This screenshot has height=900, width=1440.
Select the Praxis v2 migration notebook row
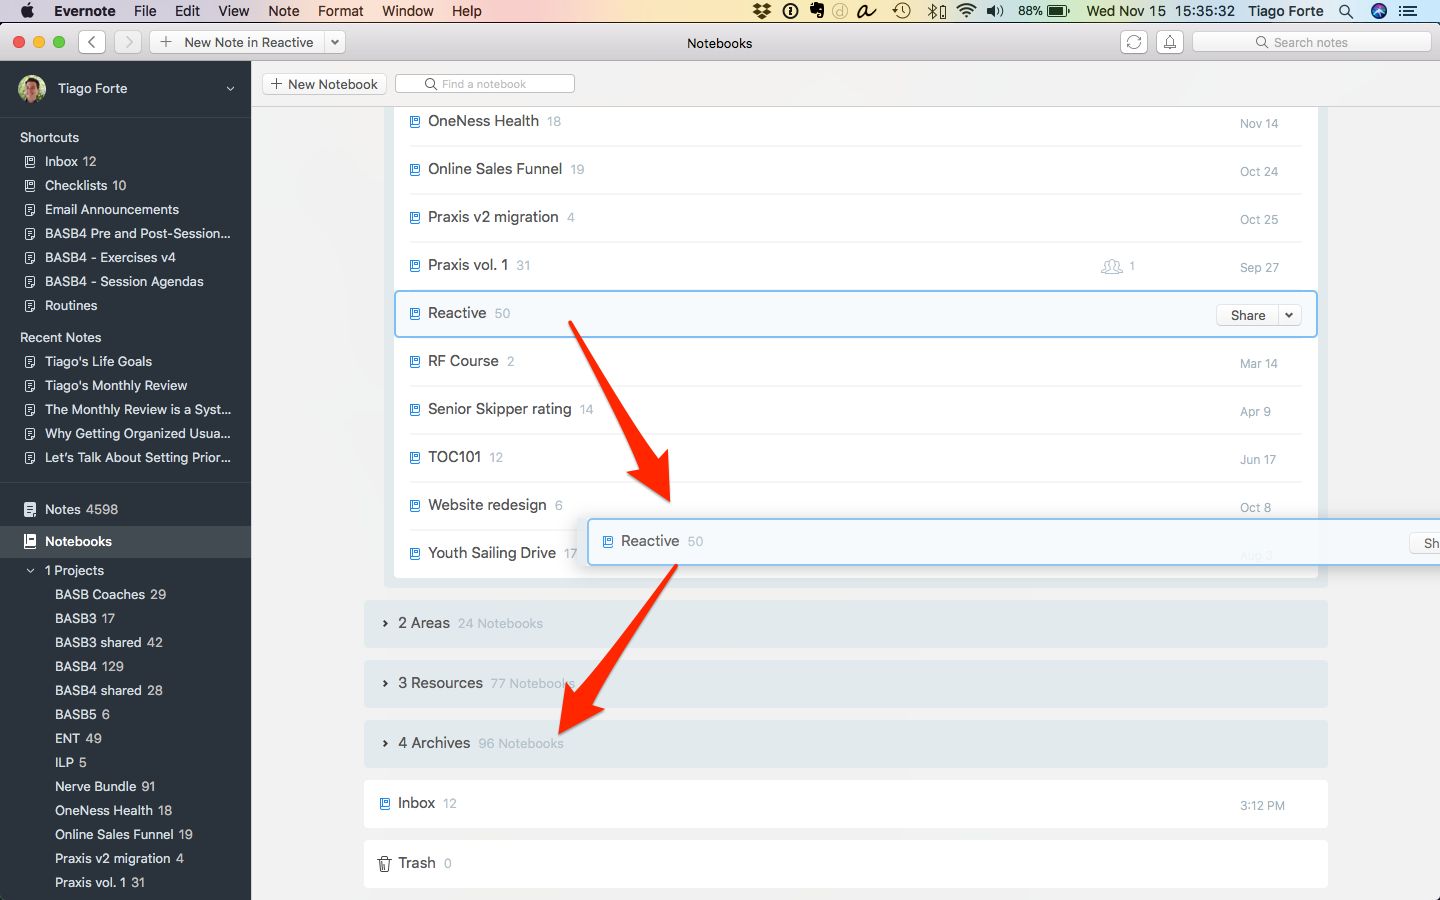pos(855,218)
